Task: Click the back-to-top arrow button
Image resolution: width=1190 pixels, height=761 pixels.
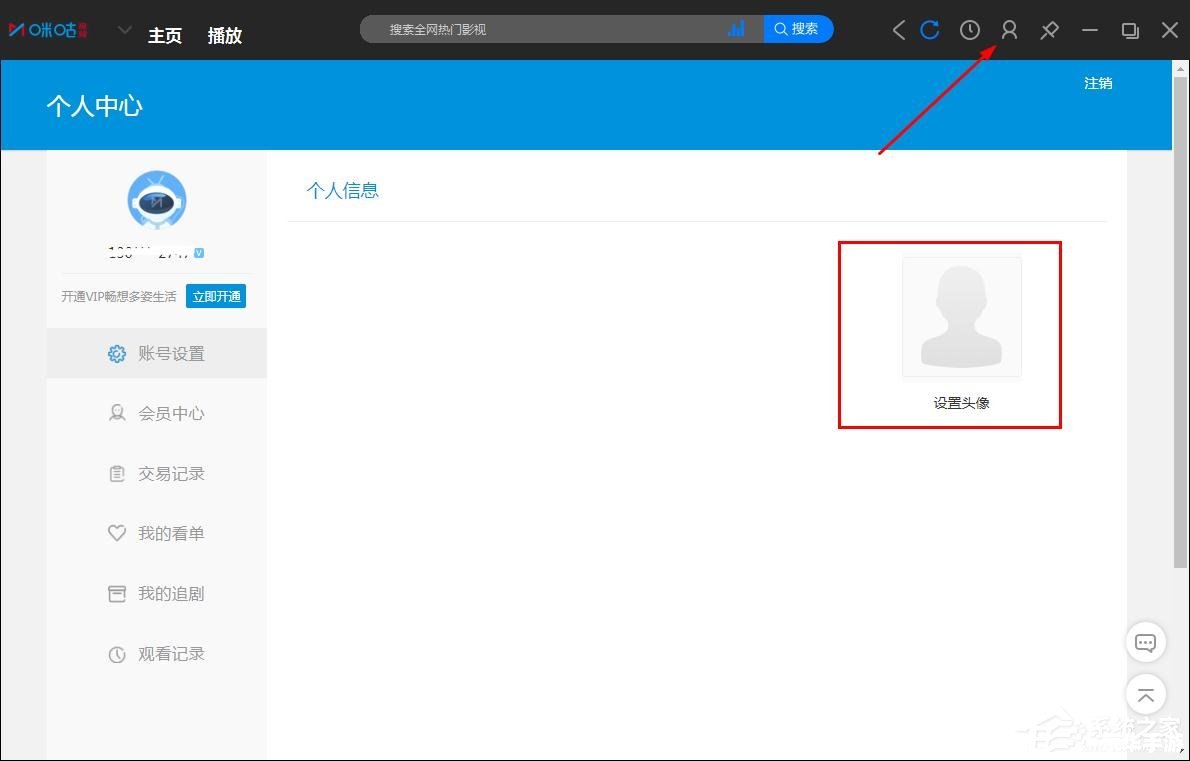Action: [1145, 694]
